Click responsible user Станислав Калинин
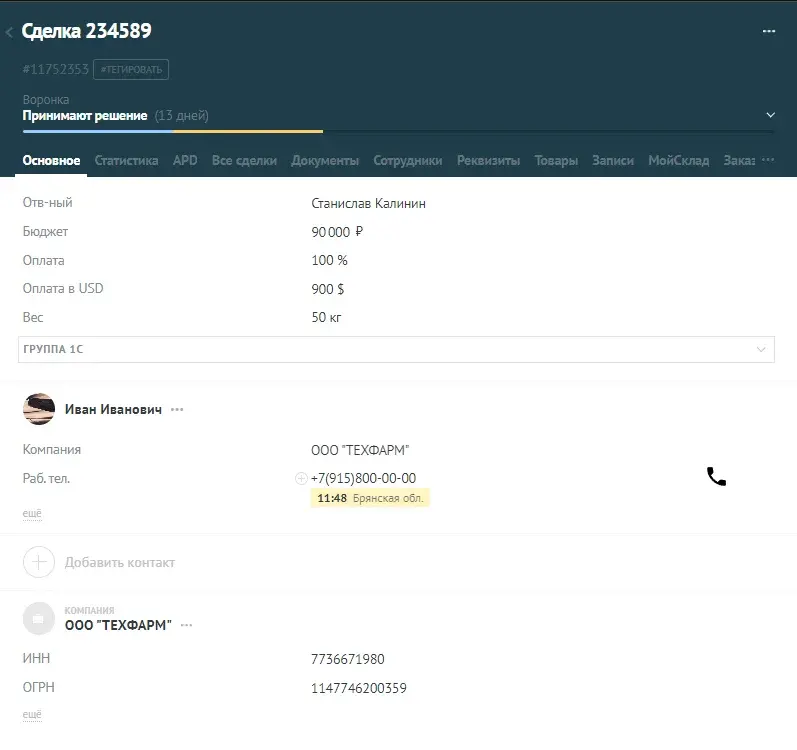This screenshot has height=750, width=797. pyautogui.click(x=369, y=203)
